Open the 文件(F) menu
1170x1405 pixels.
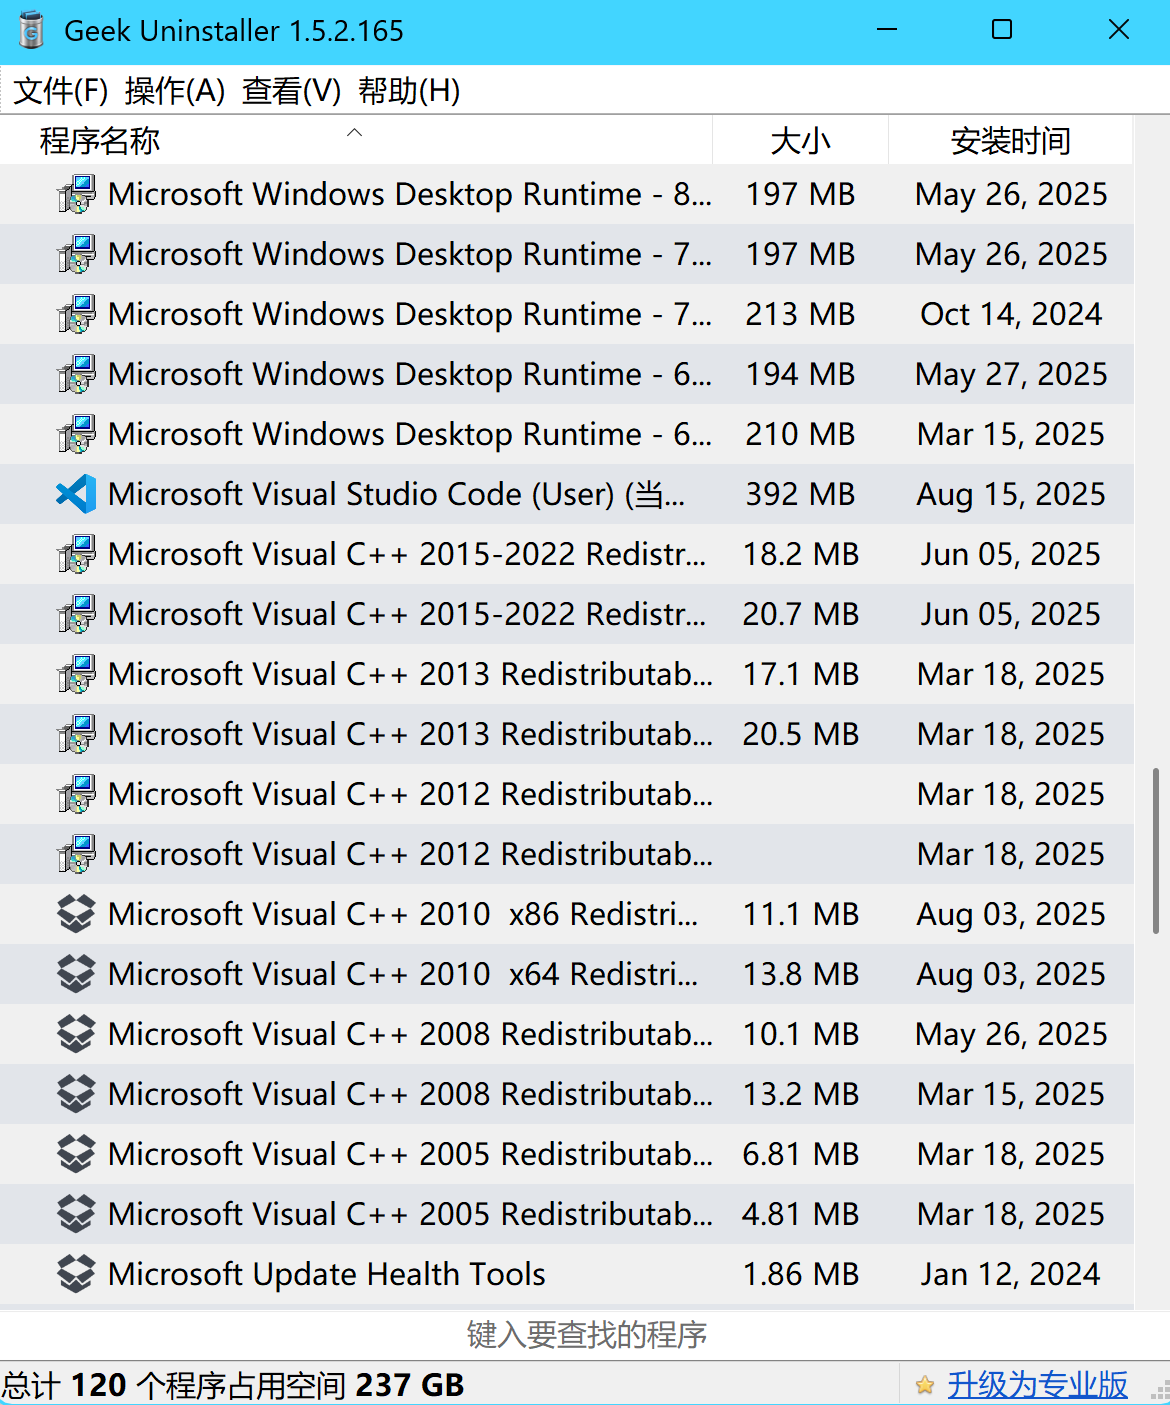click(61, 91)
